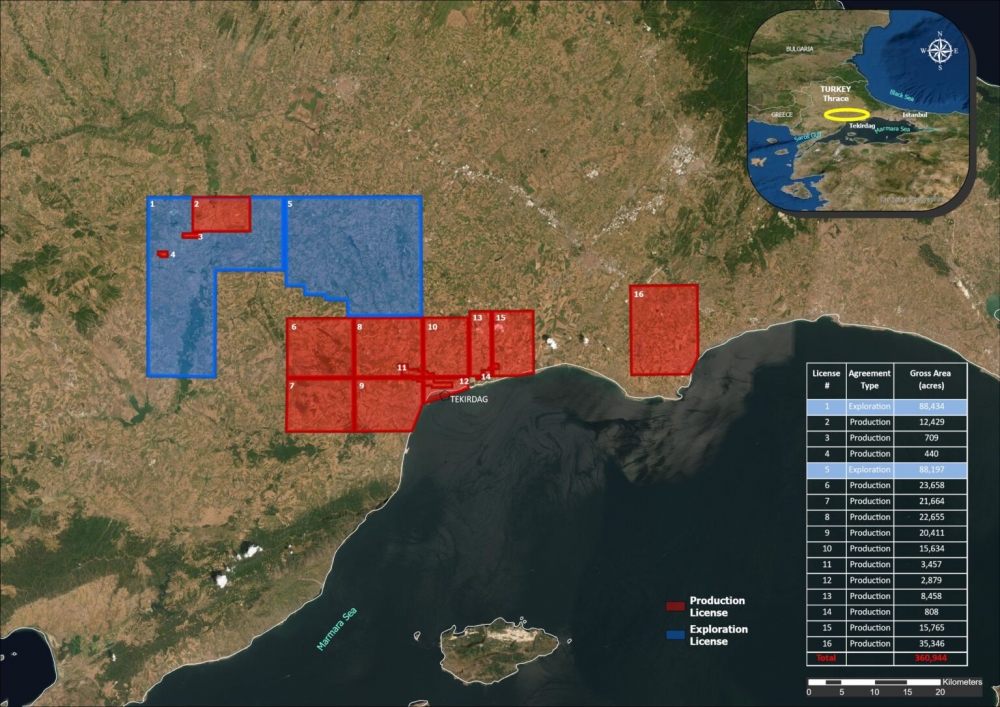Click the Agreement Type column header
This screenshot has width=1000, height=707.
[869, 379]
